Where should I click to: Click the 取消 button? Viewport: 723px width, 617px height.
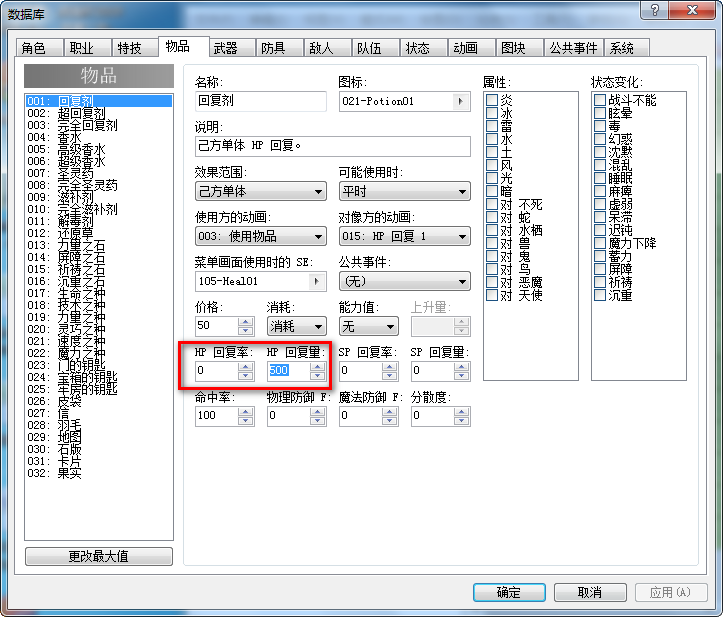point(590,592)
